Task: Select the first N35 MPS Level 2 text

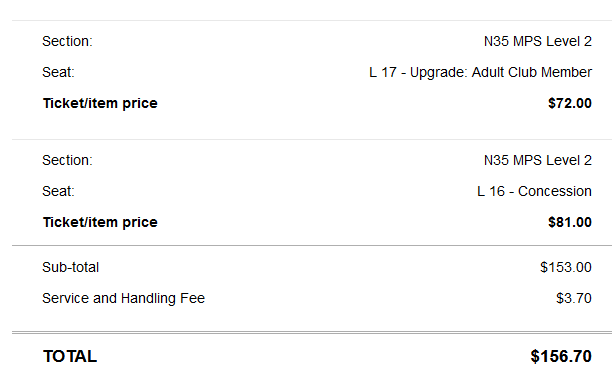Action: [x=537, y=41]
